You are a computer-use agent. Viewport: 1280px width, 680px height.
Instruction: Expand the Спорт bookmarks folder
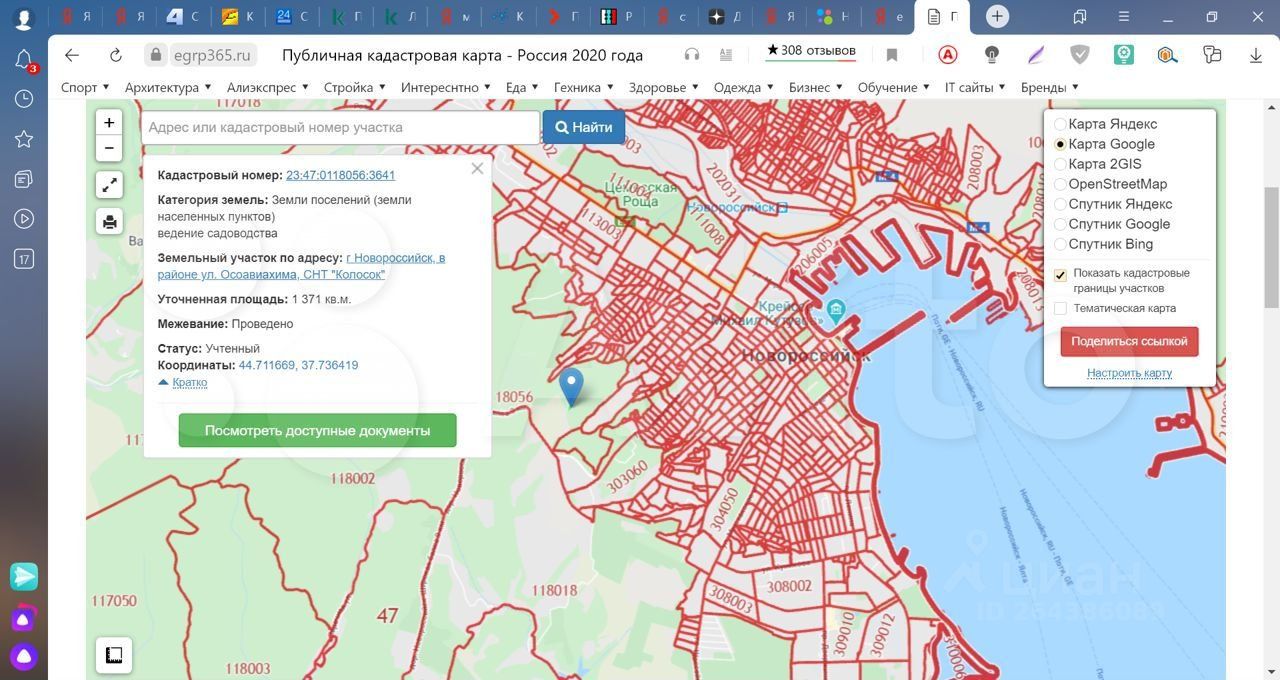pyautogui.click(x=85, y=87)
